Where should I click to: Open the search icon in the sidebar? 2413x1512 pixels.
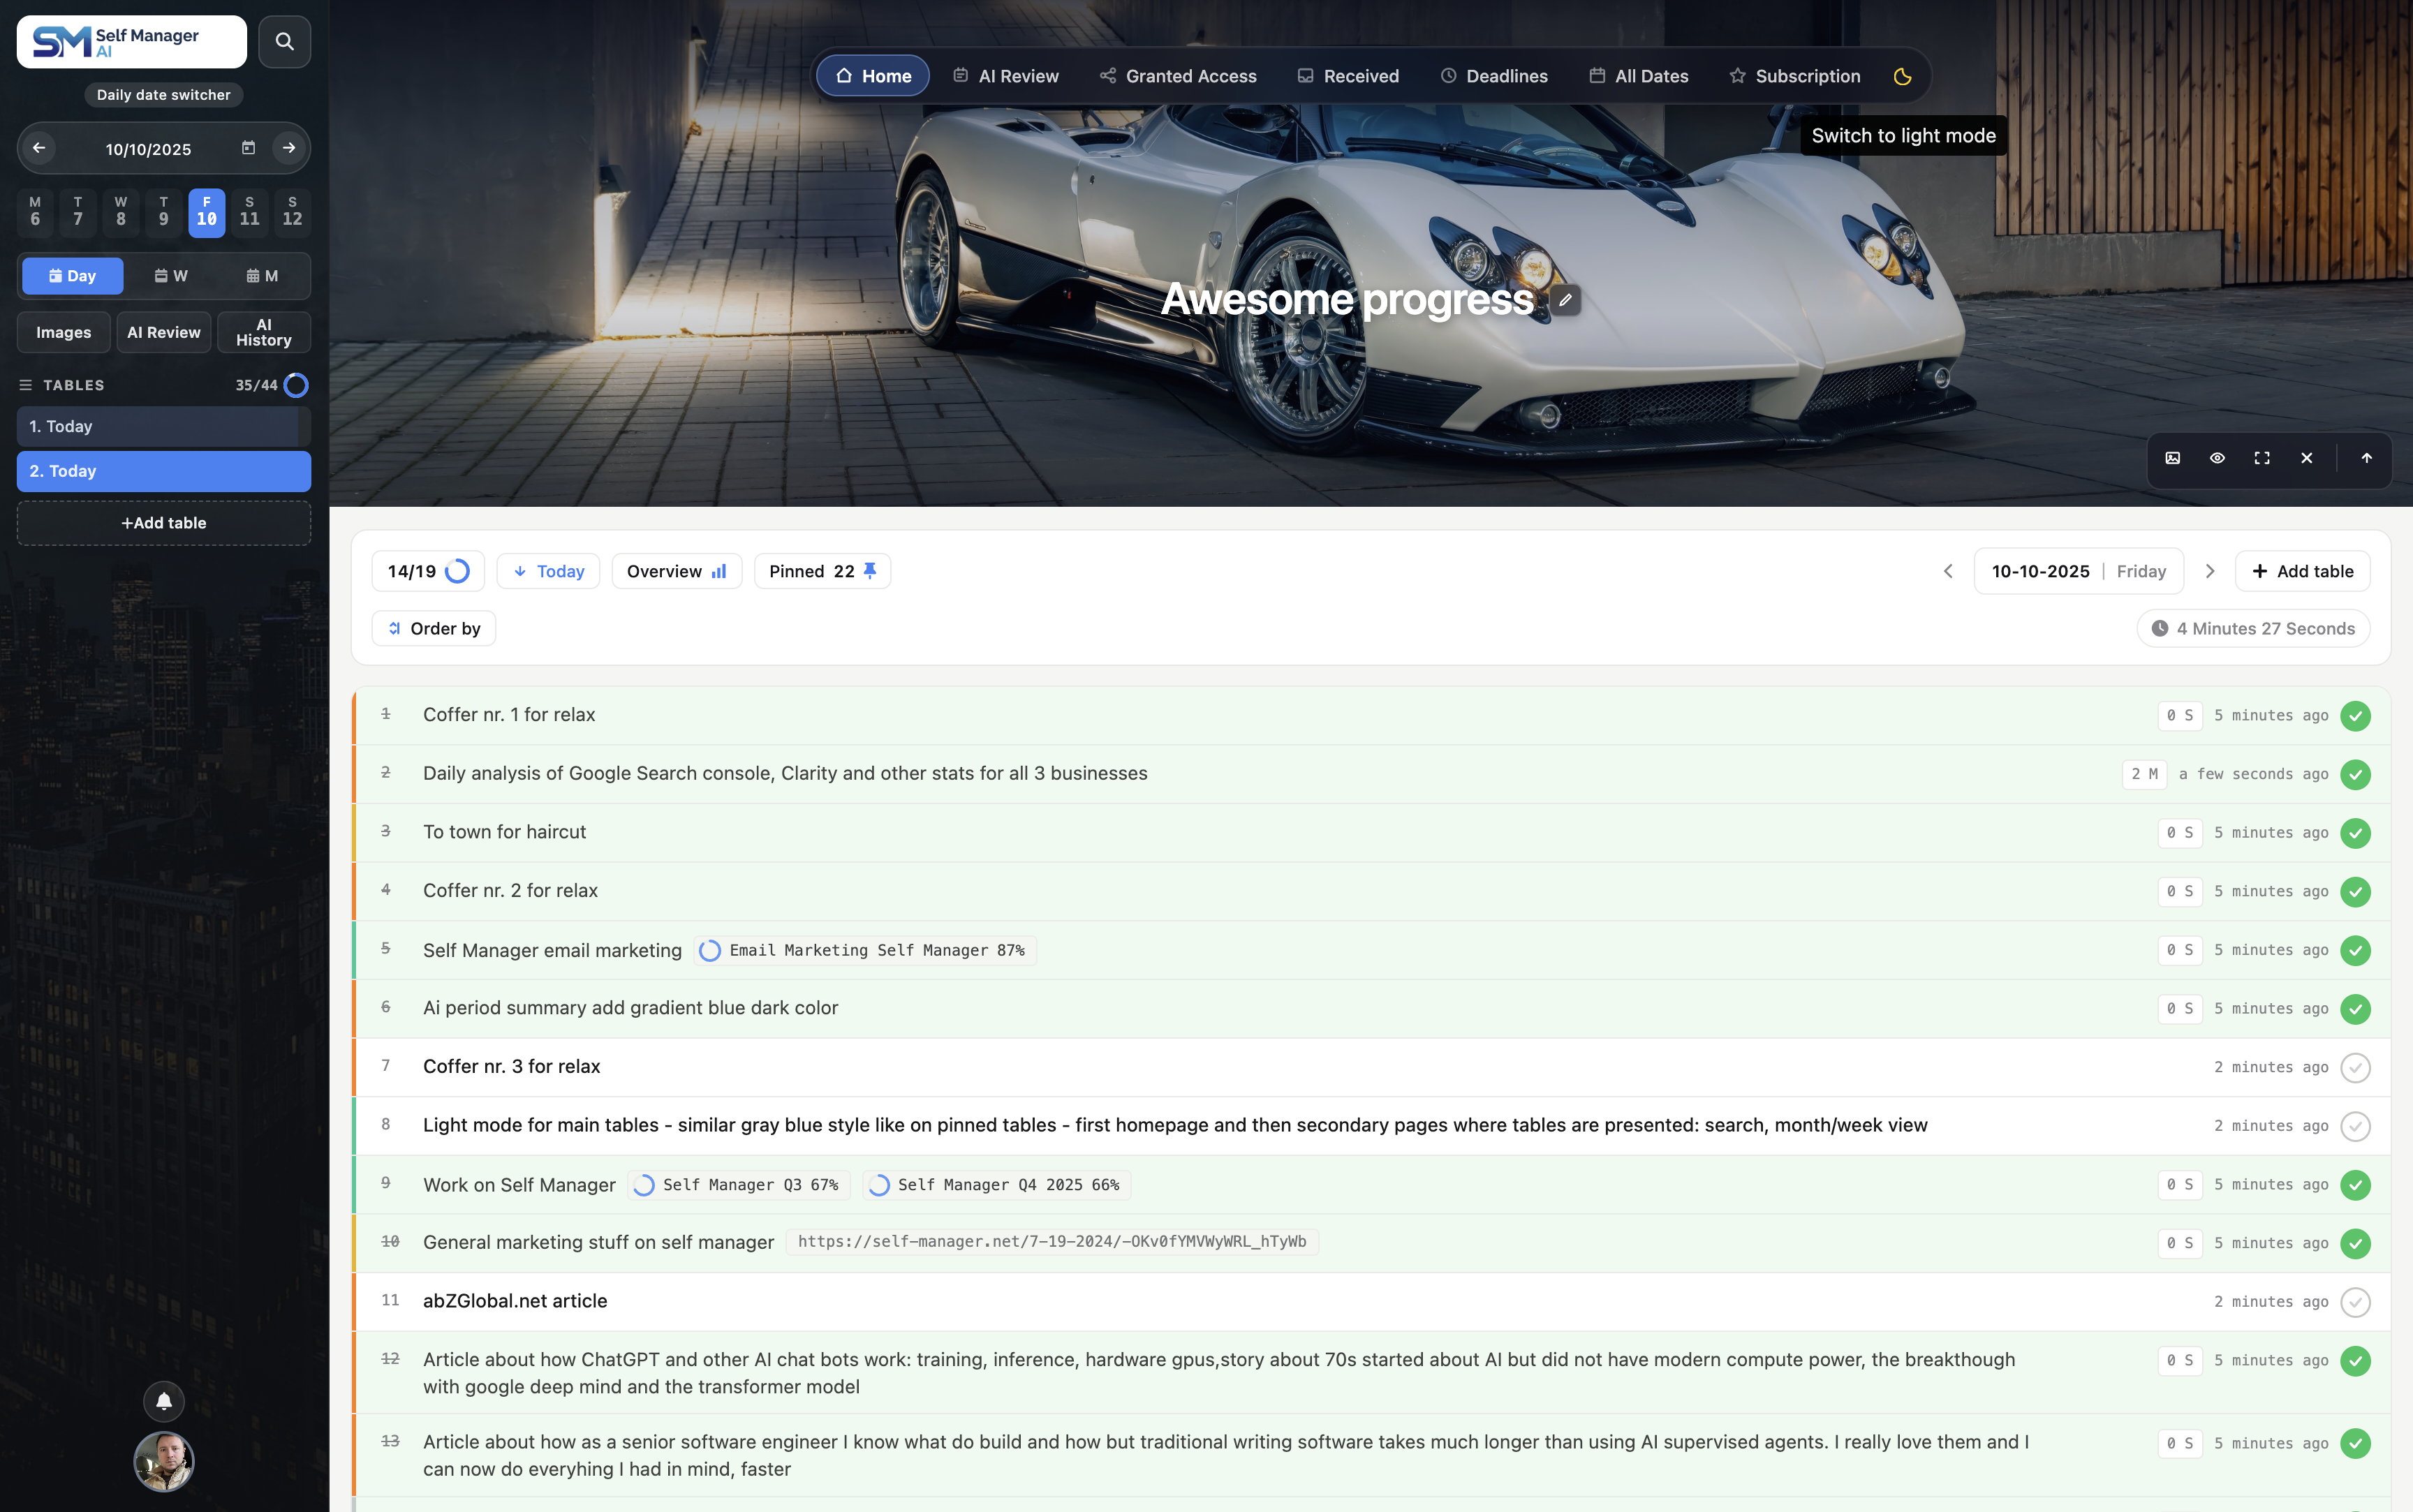tap(284, 41)
